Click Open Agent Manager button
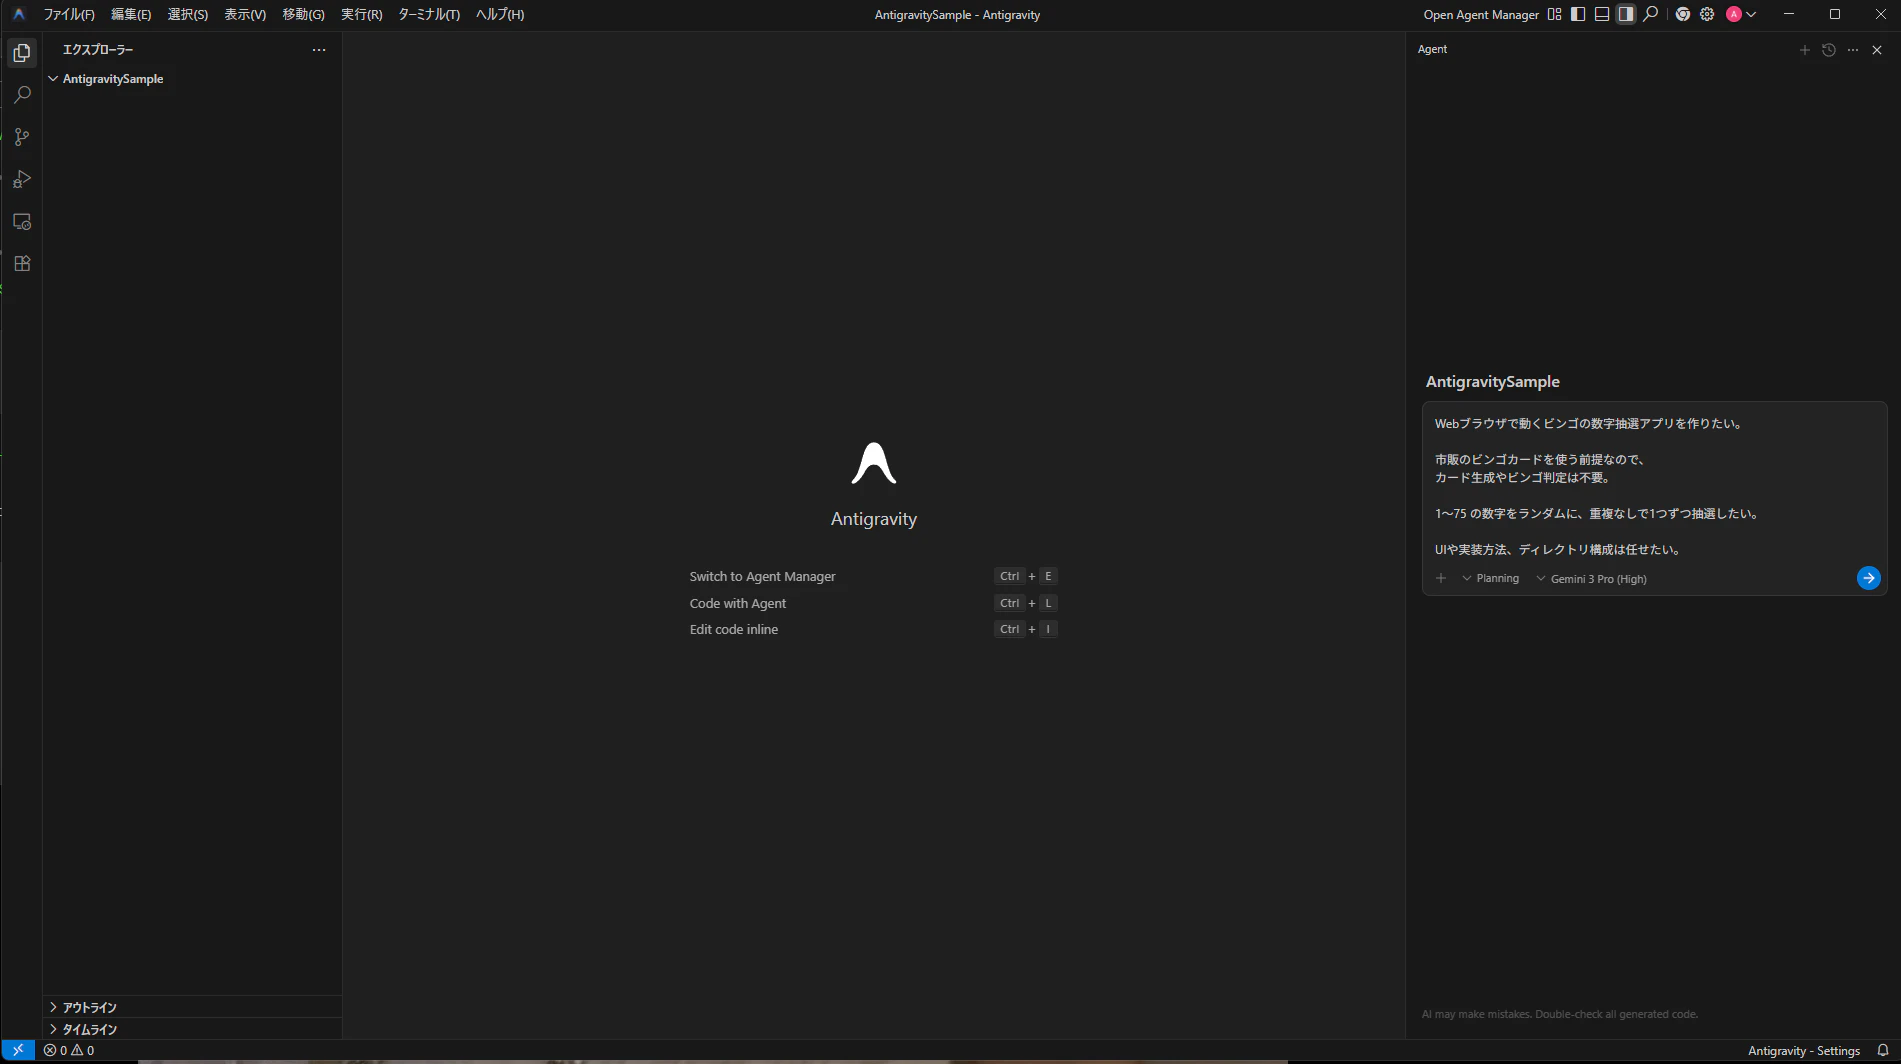Viewport: 1901px width, 1064px height. pos(1481,14)
